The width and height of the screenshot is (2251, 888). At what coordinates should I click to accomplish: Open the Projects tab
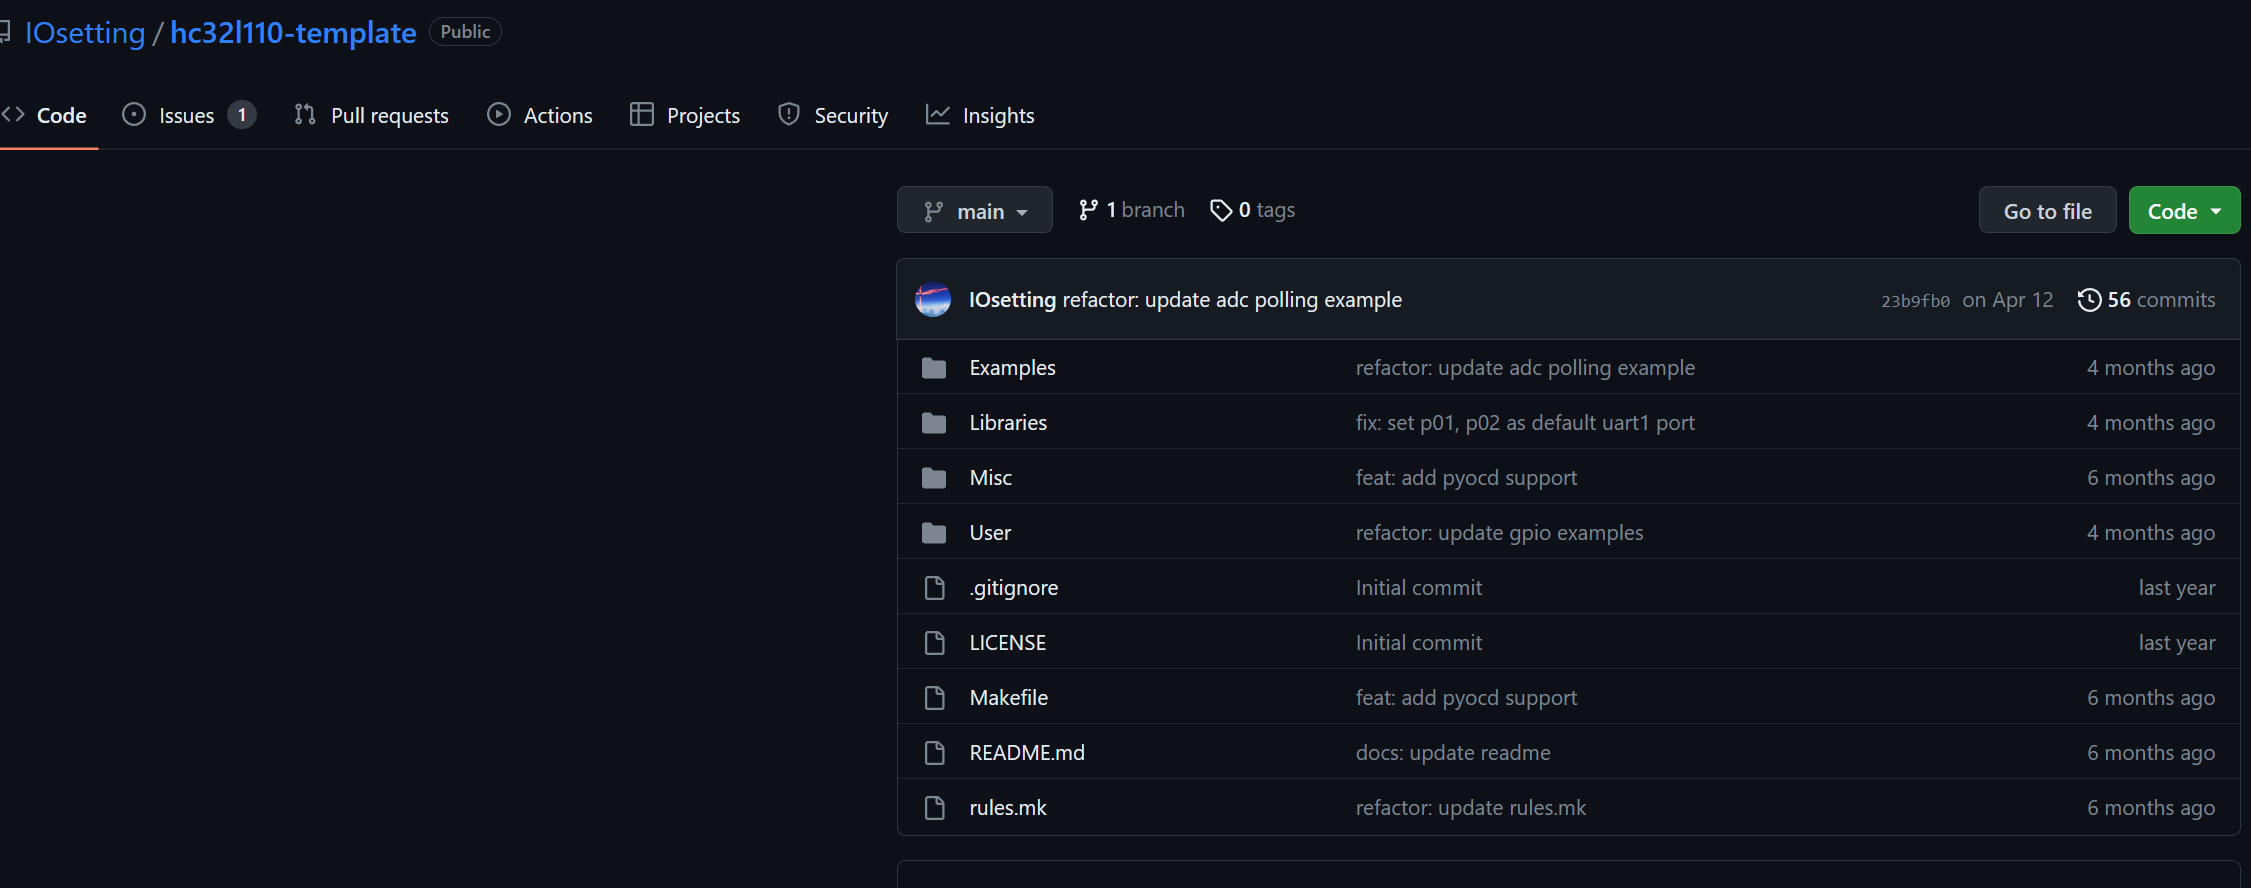(x=685, y=116)
